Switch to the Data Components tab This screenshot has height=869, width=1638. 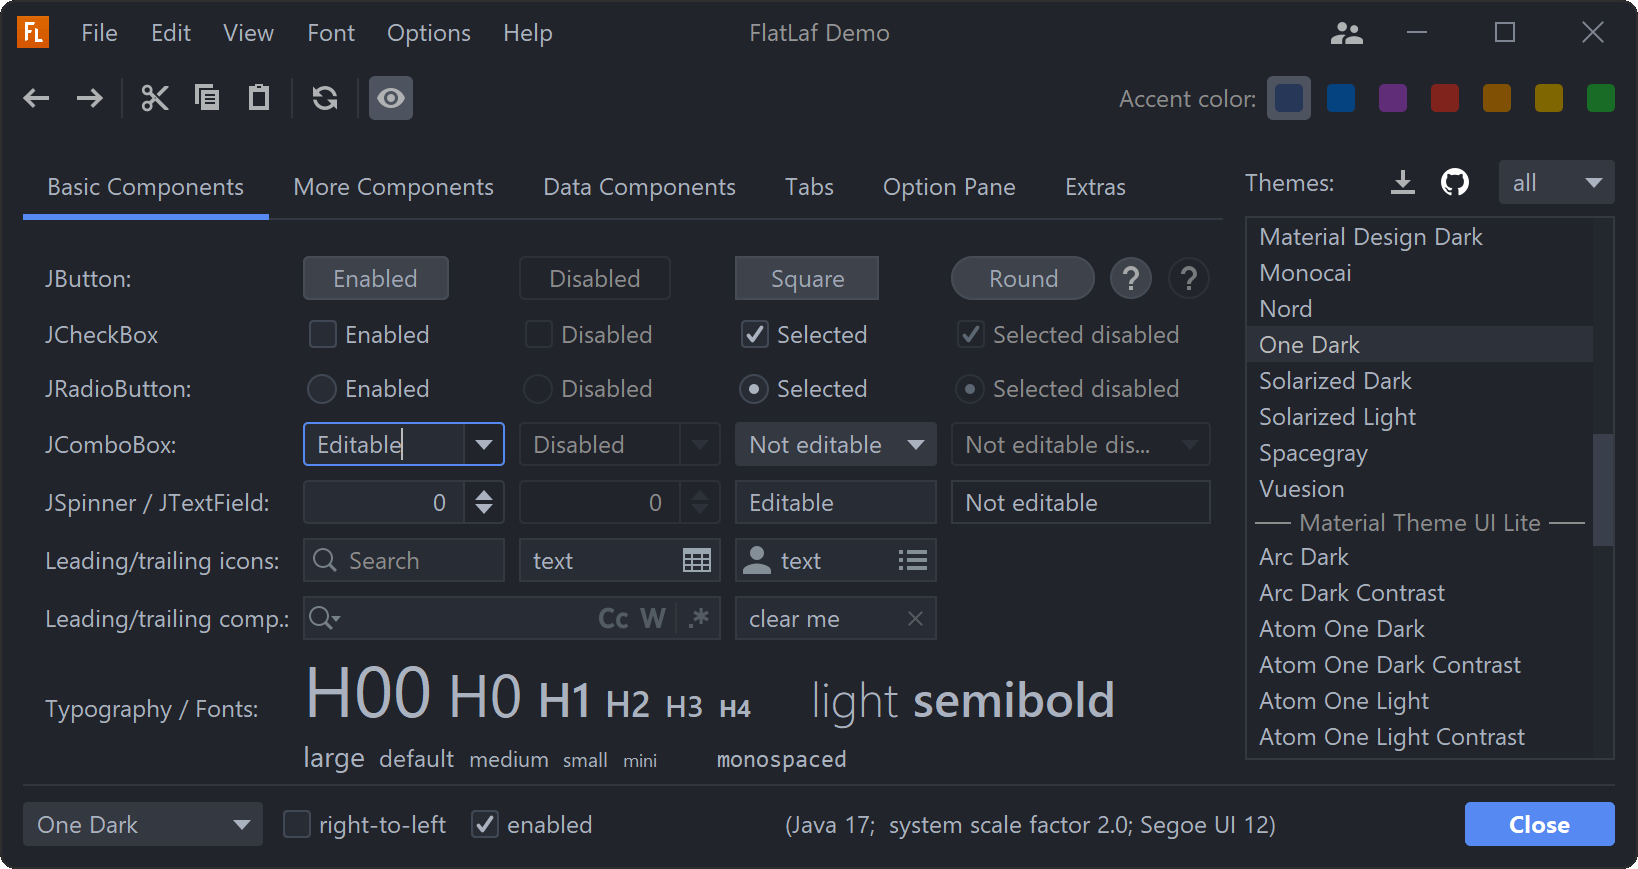coord(639,187)
